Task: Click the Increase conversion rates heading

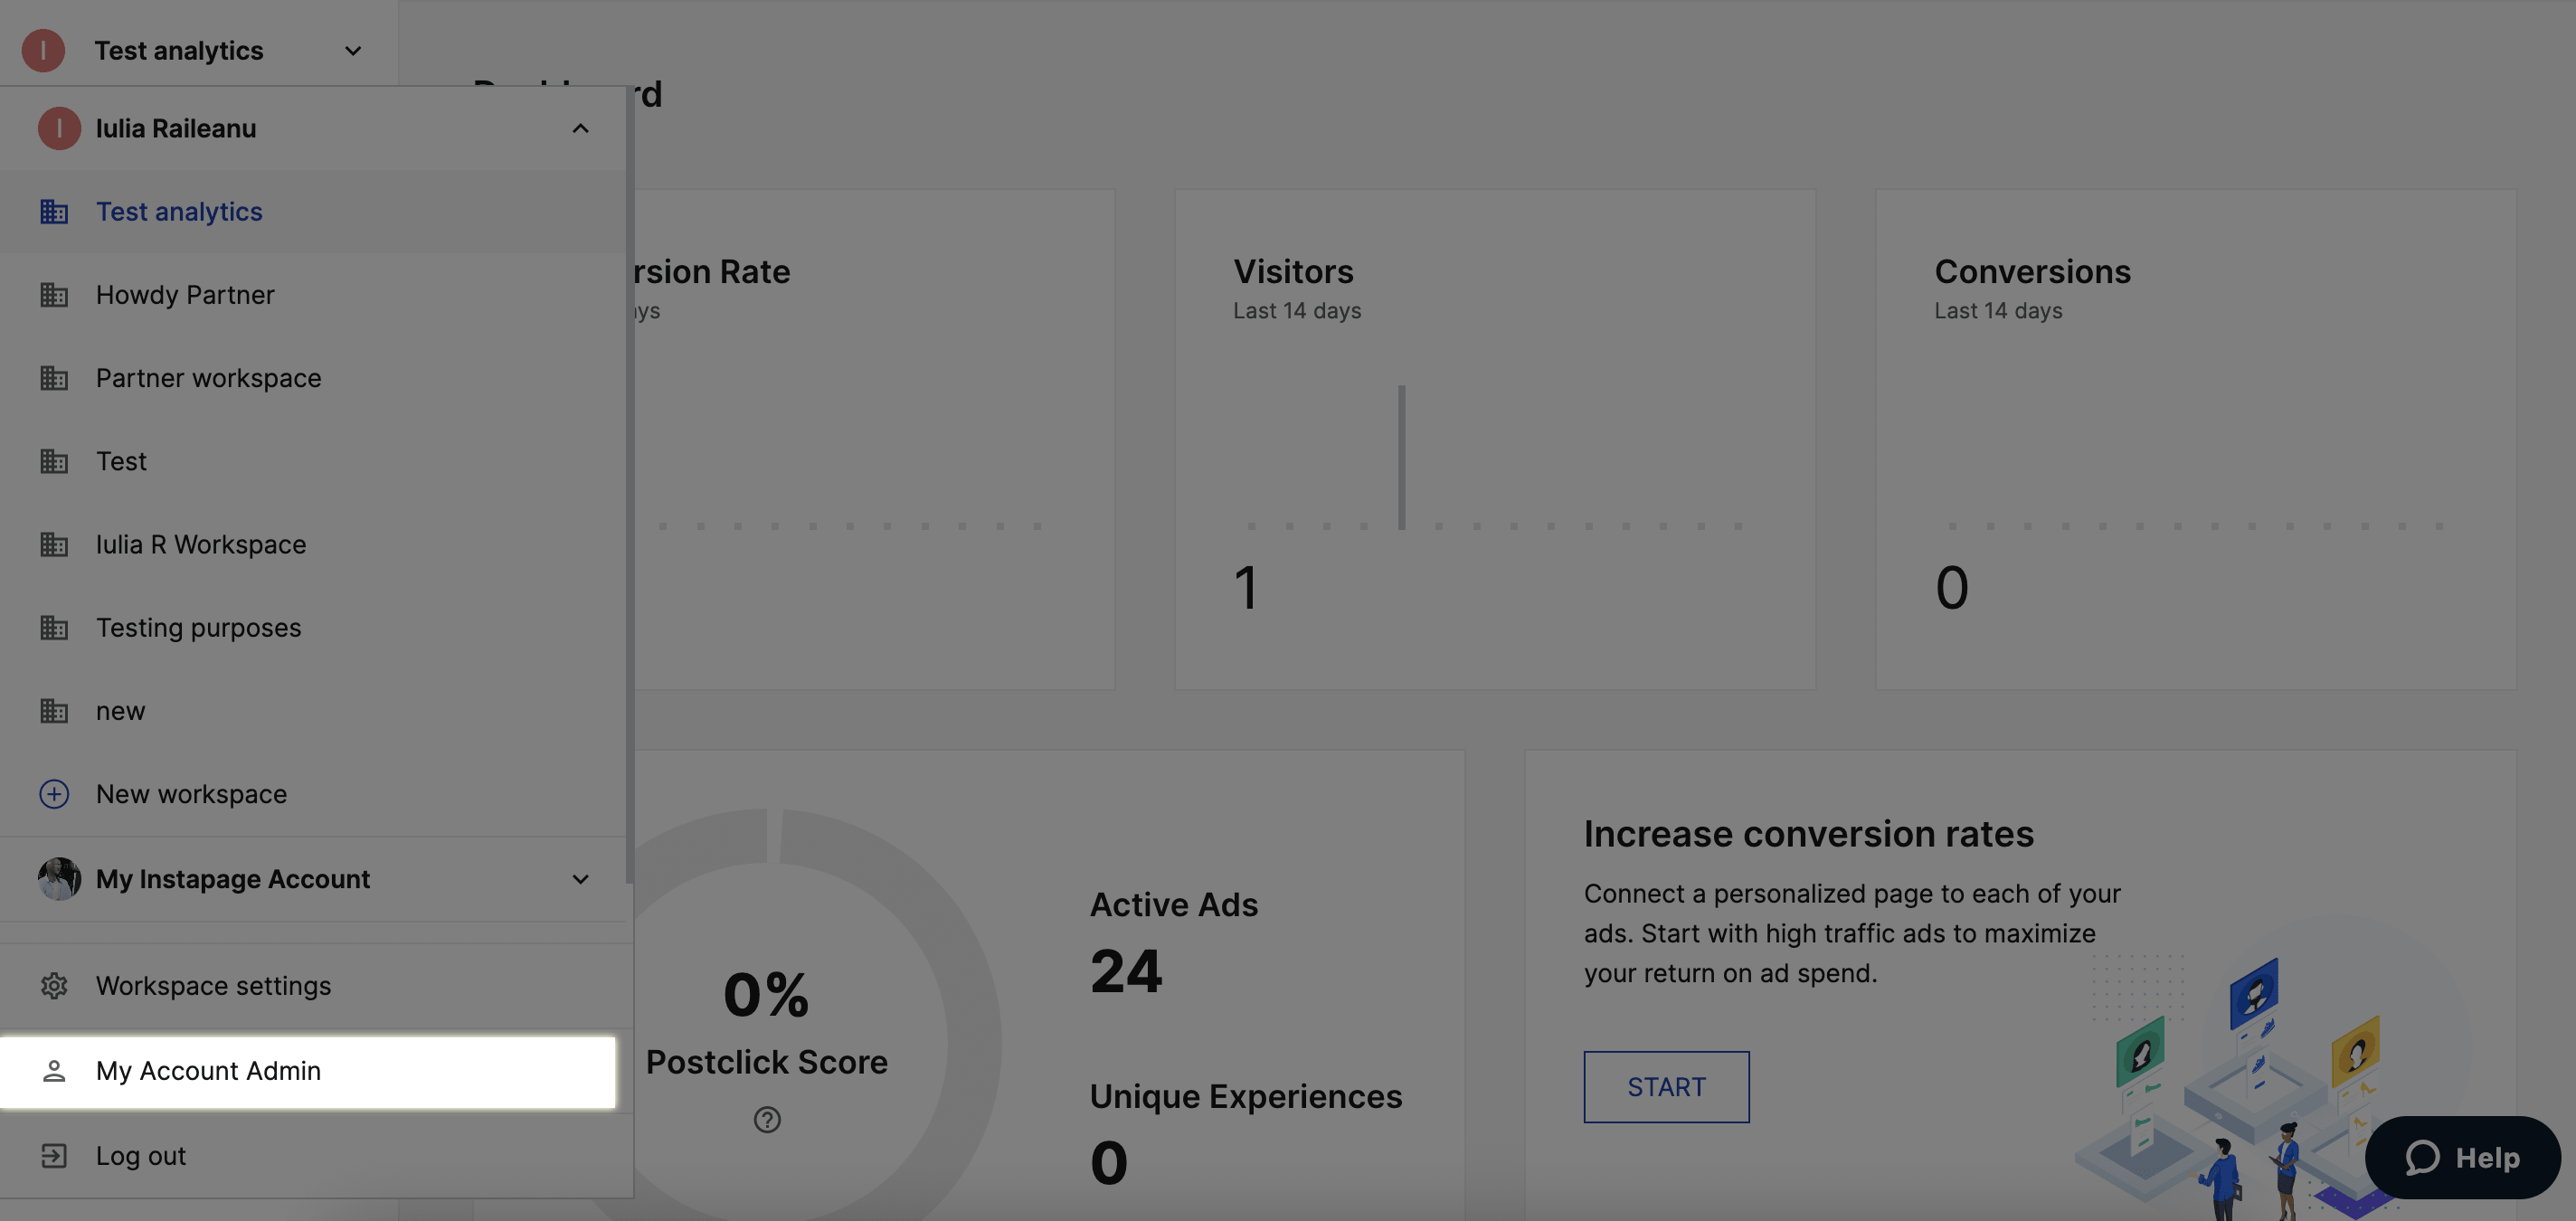Action: [1808, 833]
